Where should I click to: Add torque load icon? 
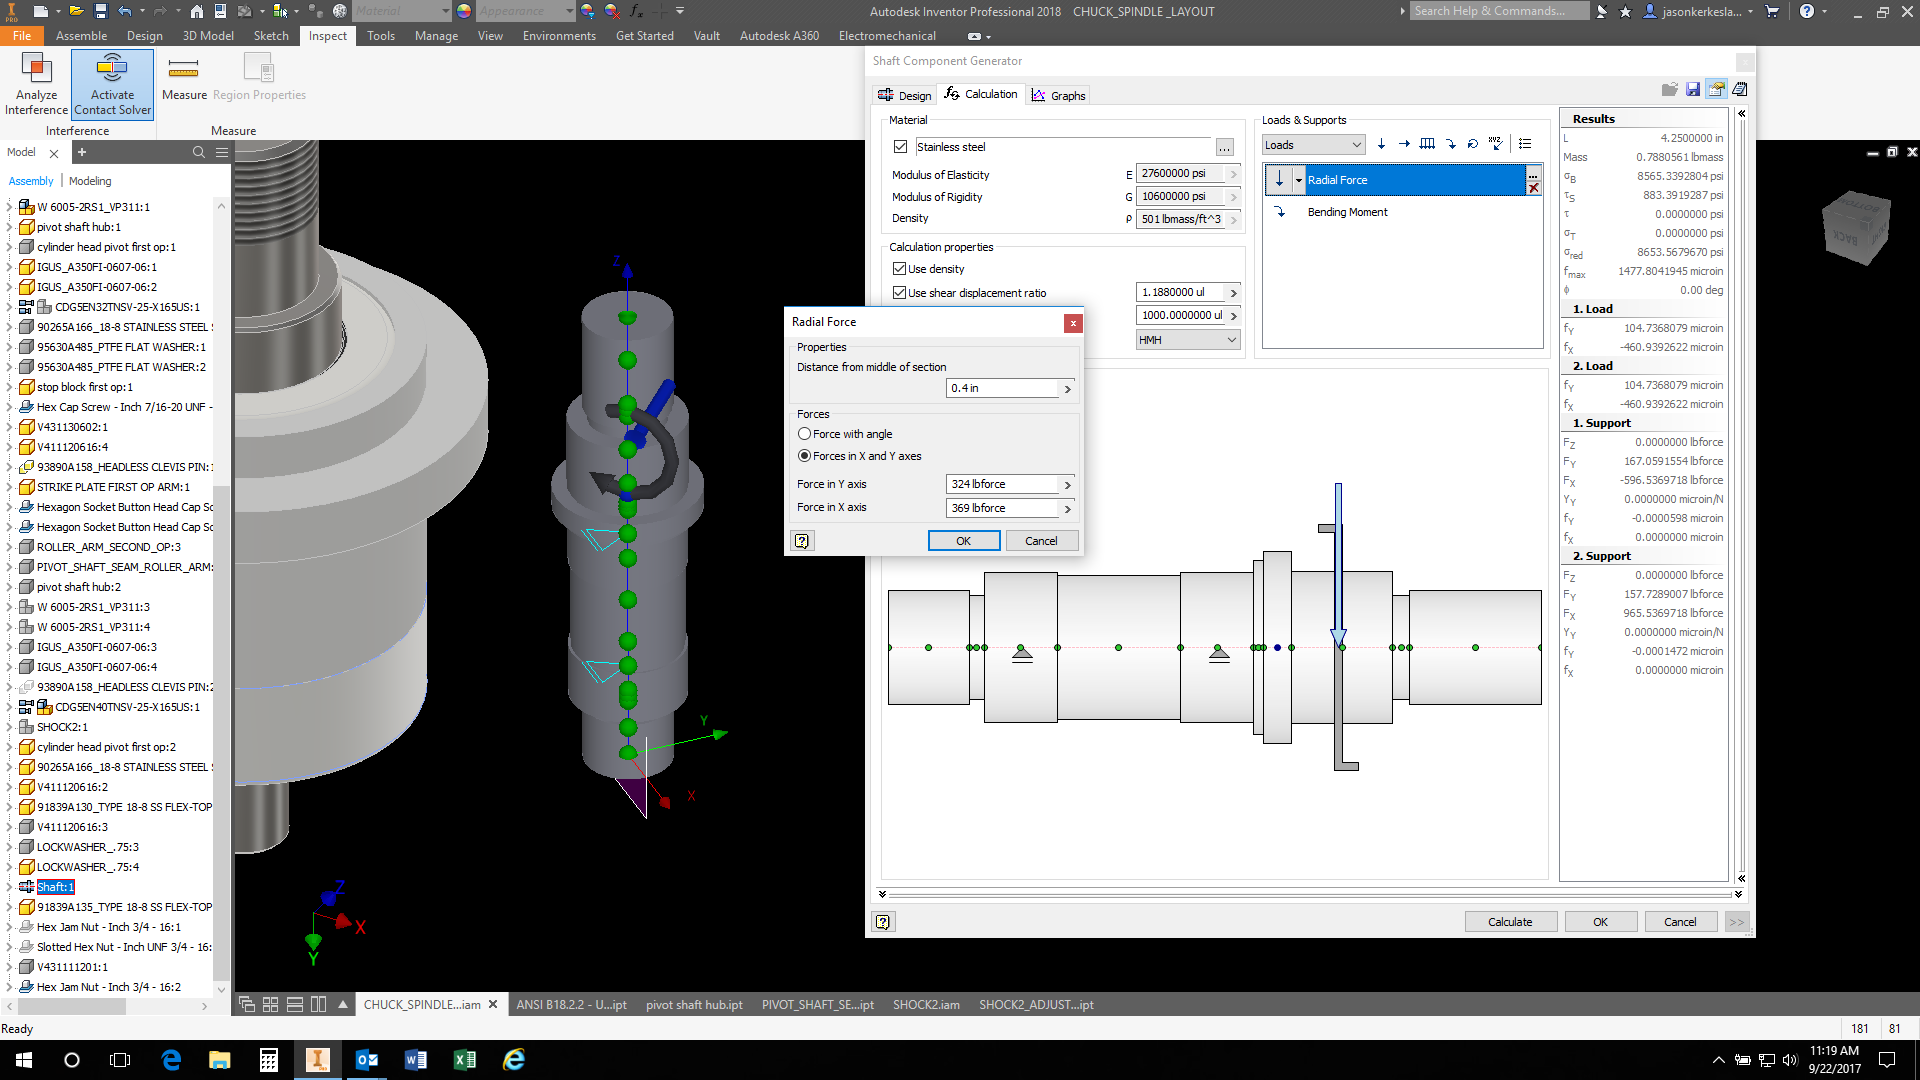[1473, 144]
